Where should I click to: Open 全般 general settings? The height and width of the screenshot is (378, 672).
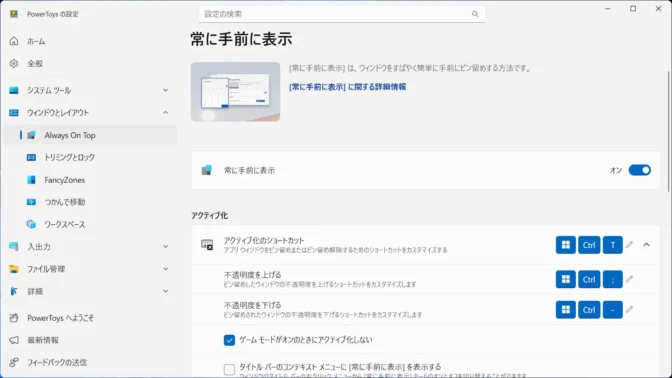[90, 63]
